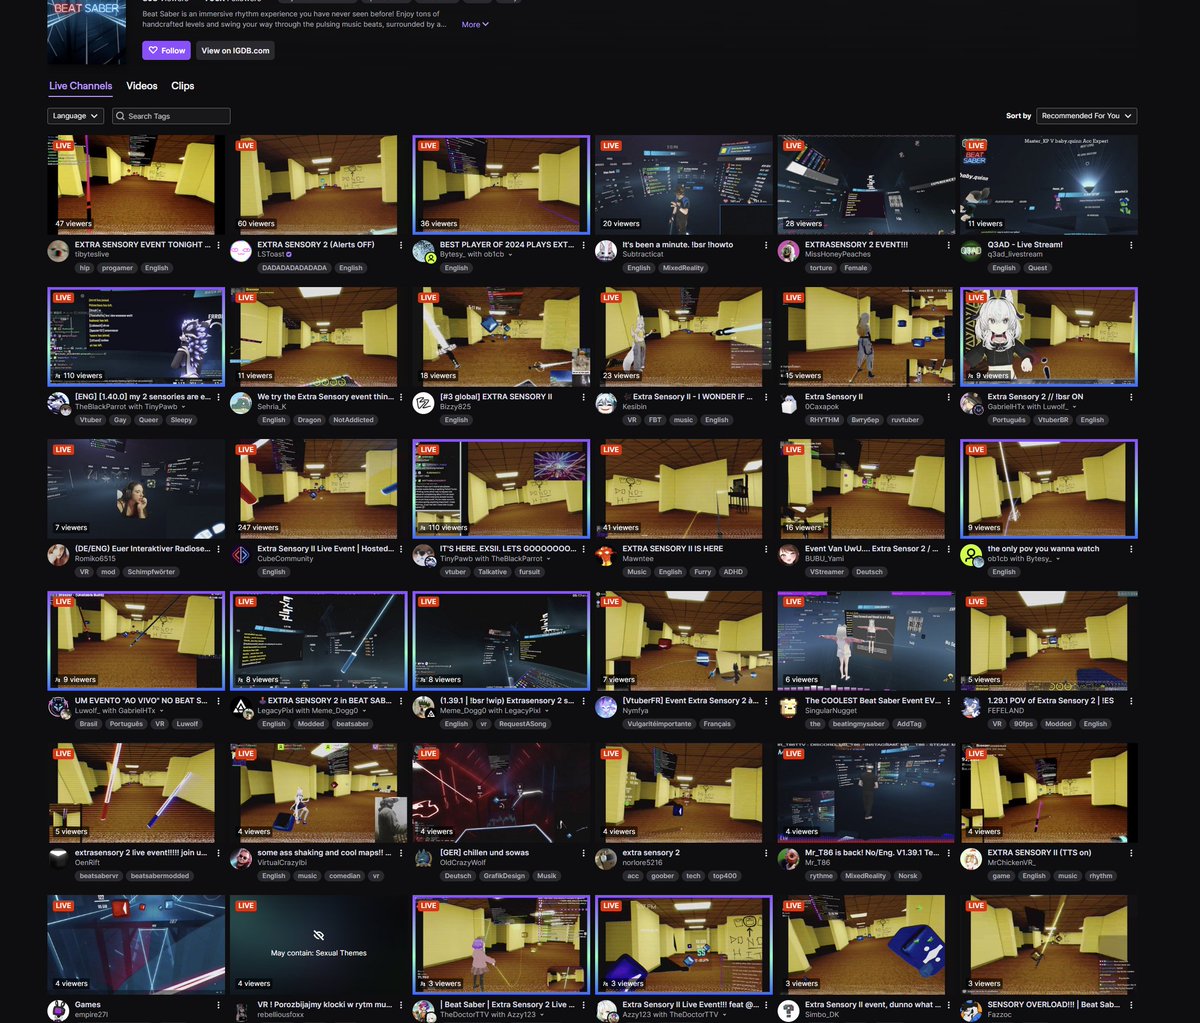The image size is (1200, 1023).
Task: Click the Quest tag
Action: [1037, 268]
